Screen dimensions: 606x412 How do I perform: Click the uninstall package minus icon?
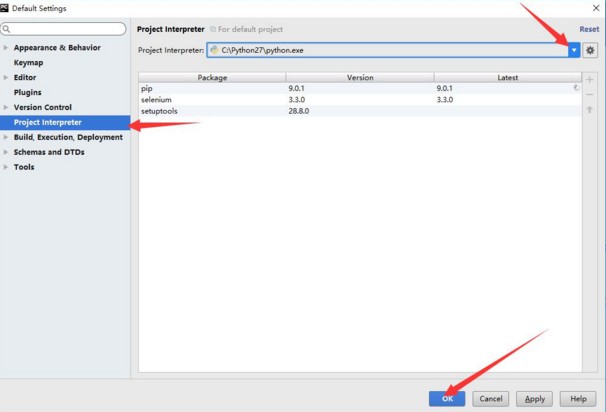[x=589, y=95]
